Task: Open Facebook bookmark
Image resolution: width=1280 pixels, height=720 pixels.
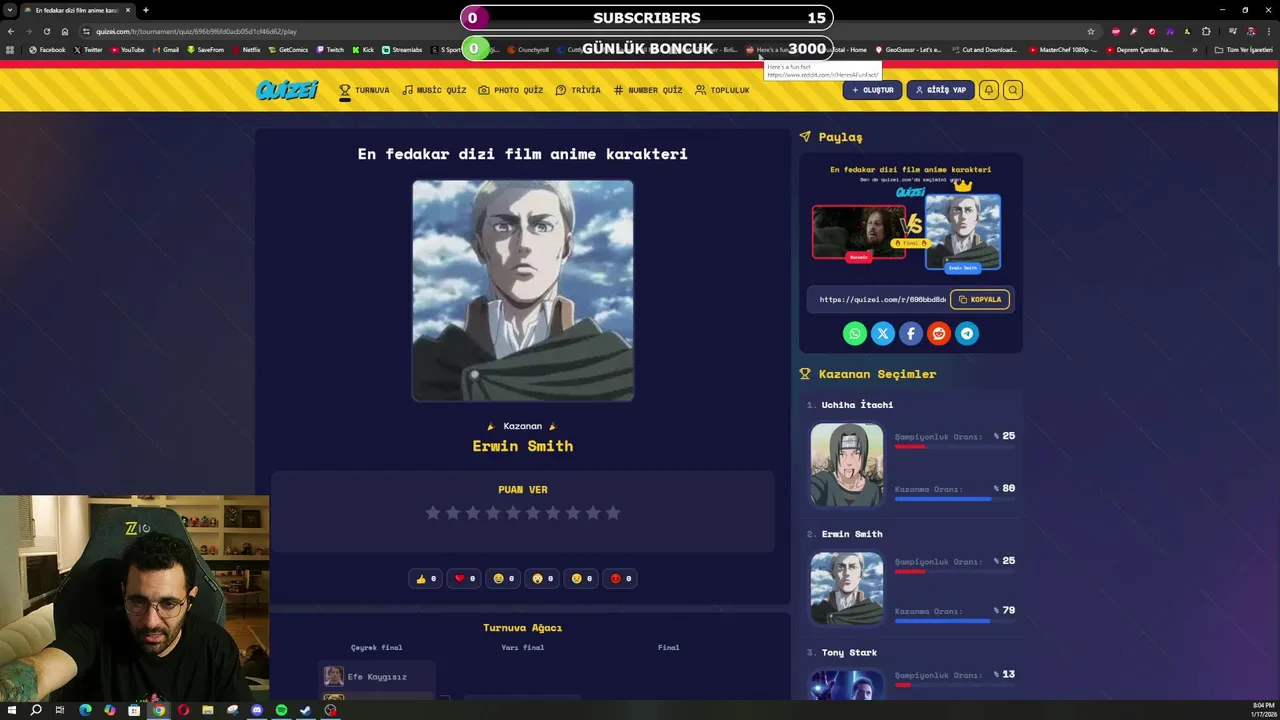Action: [47, 49]
